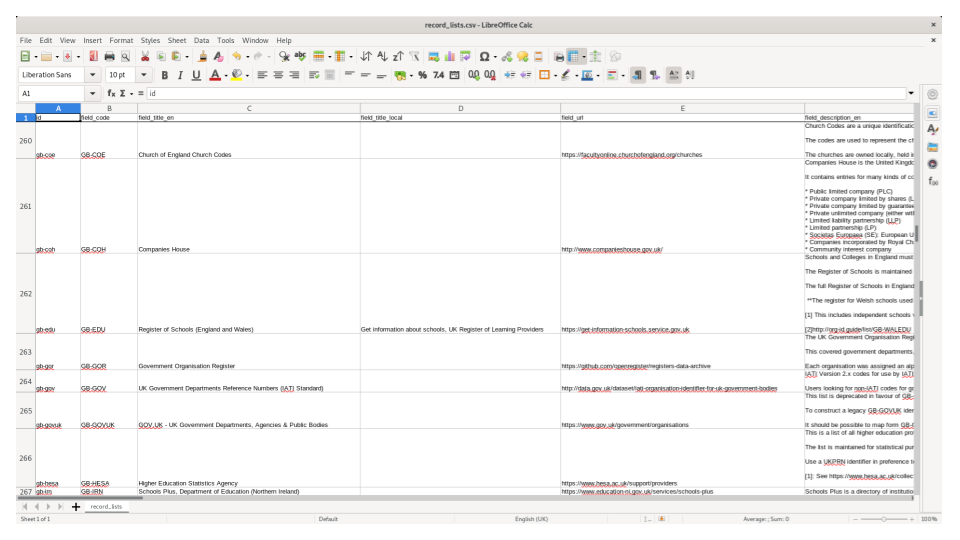Click the Save document icon
This screenshot has height=540, width=960.
67,56
